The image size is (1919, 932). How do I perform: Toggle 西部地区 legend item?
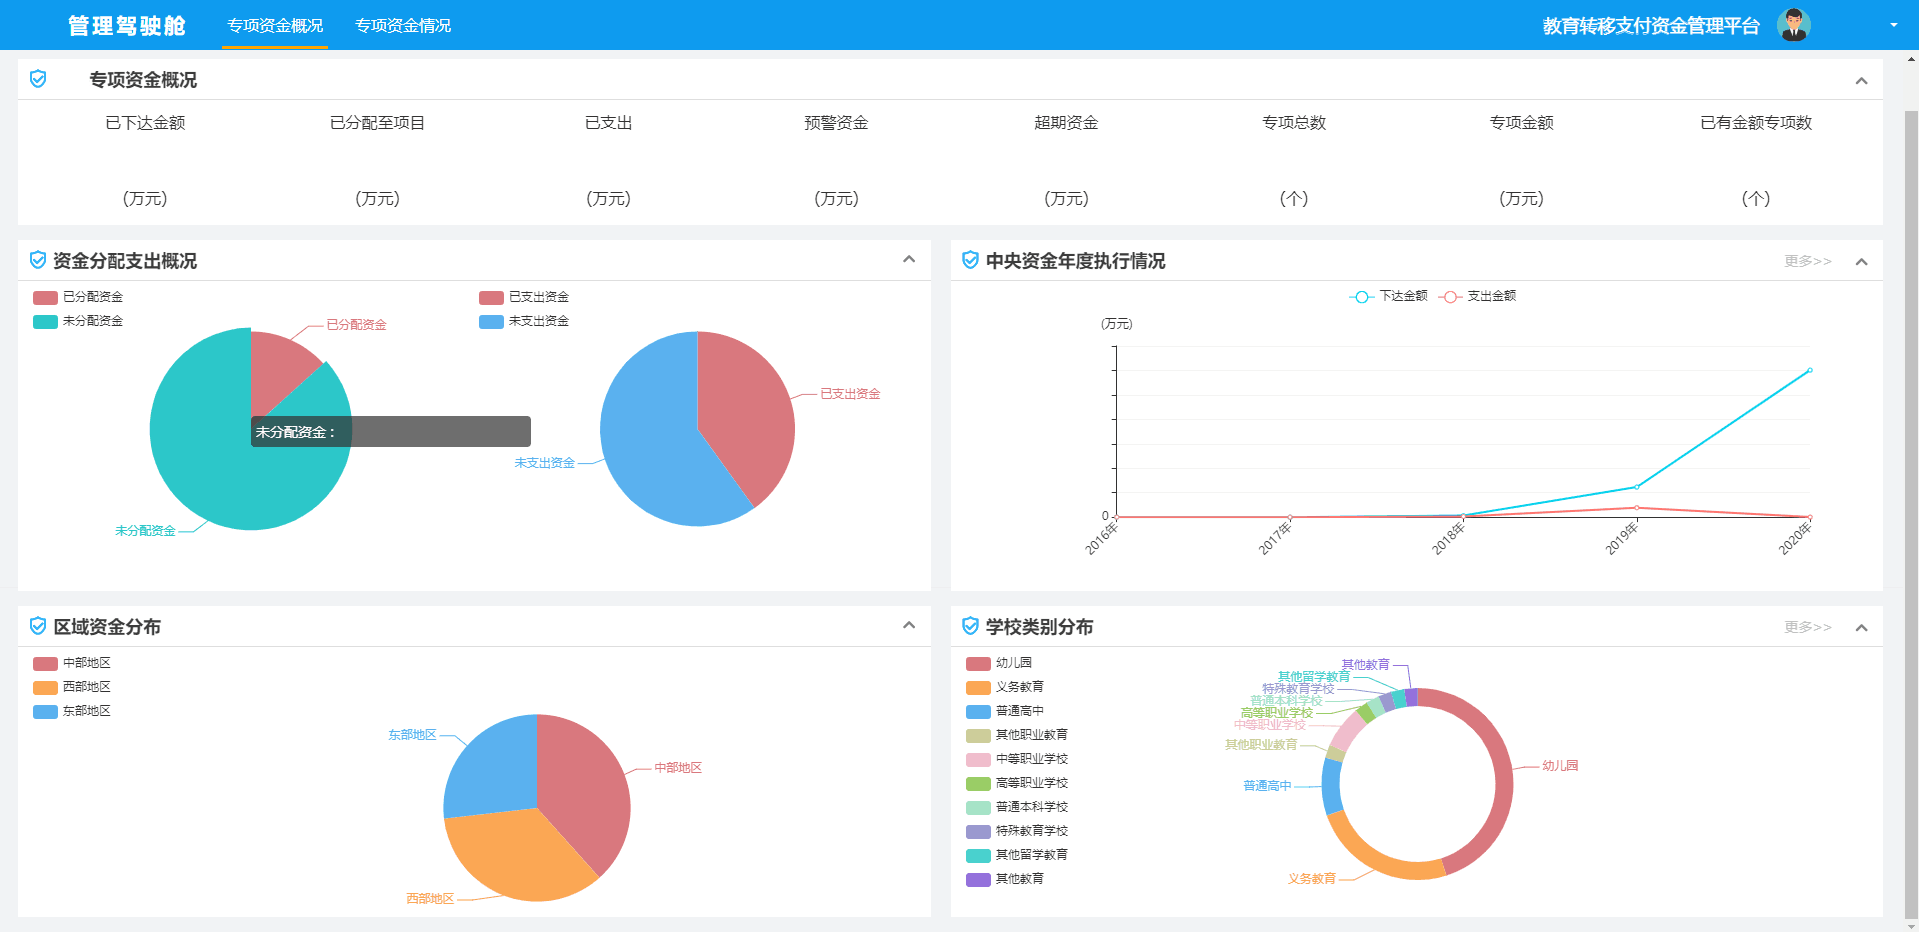tap(72, 687)
